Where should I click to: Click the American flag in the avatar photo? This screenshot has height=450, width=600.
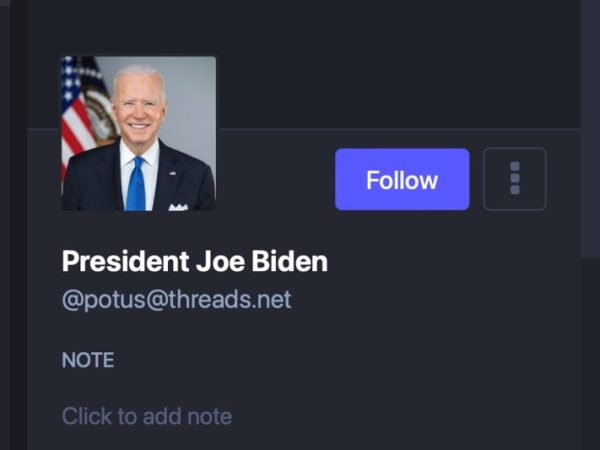click(77, 111)
